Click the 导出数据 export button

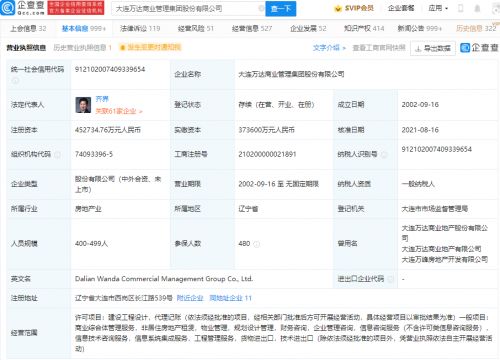click(x=433, y=49)
